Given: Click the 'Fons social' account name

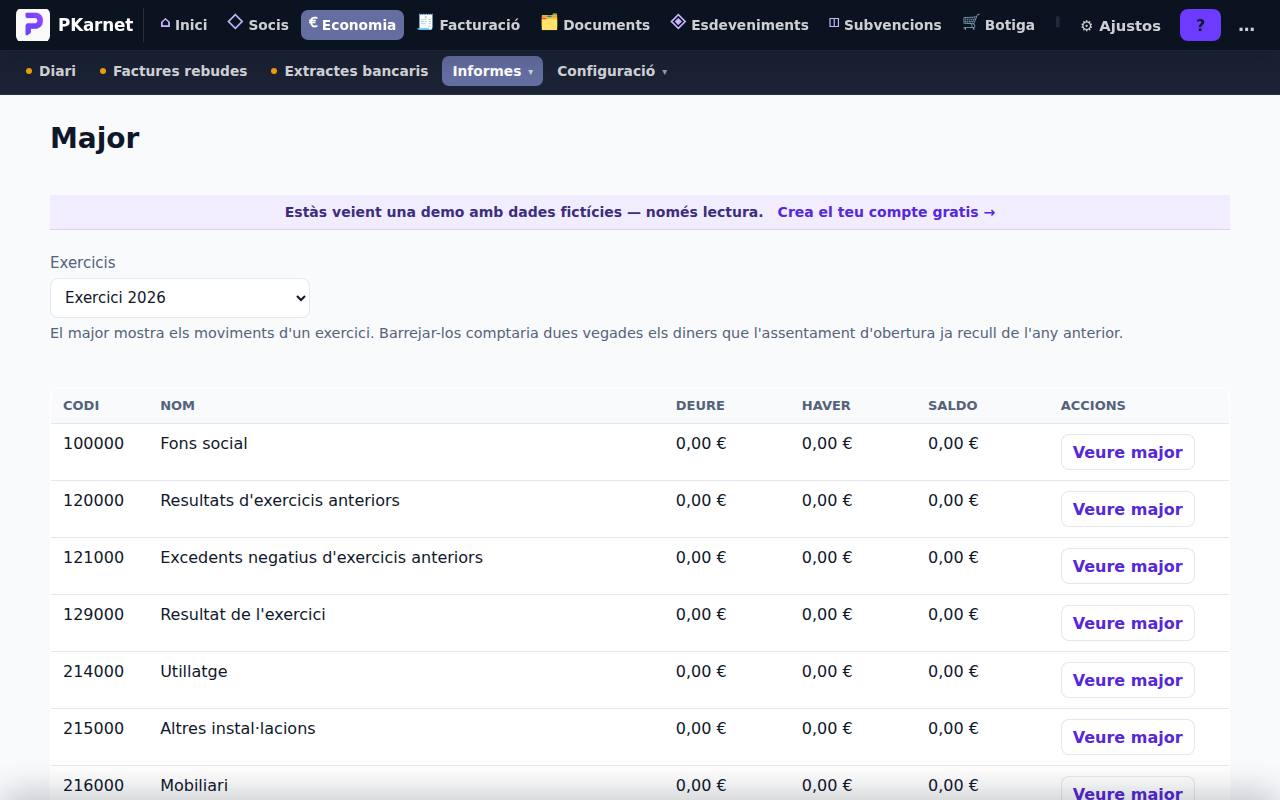Looking at the screenshot, I should click(x=204, y=443).
